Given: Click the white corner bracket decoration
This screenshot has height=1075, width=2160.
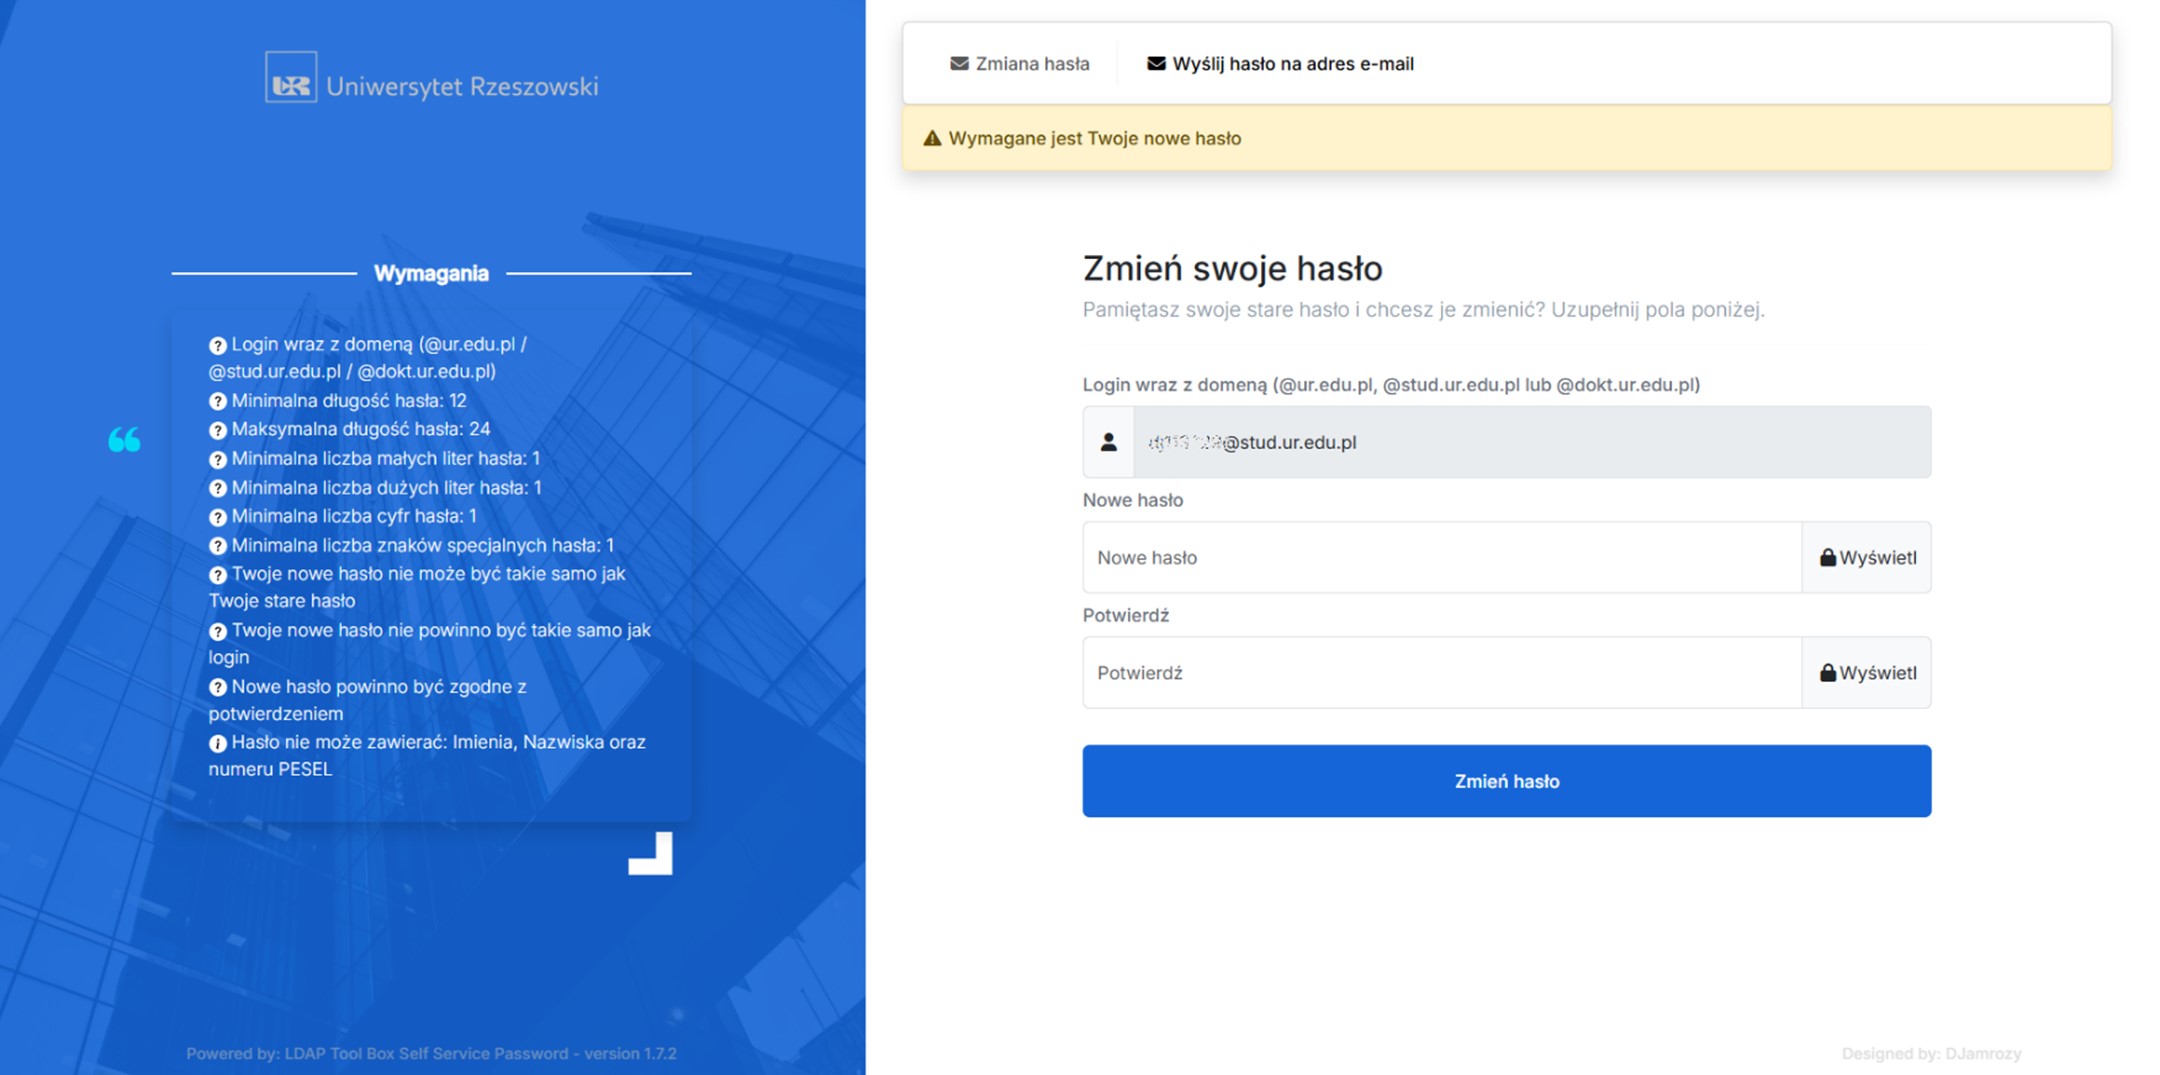Looking at the screenshot, I should [x=651, y=854].
